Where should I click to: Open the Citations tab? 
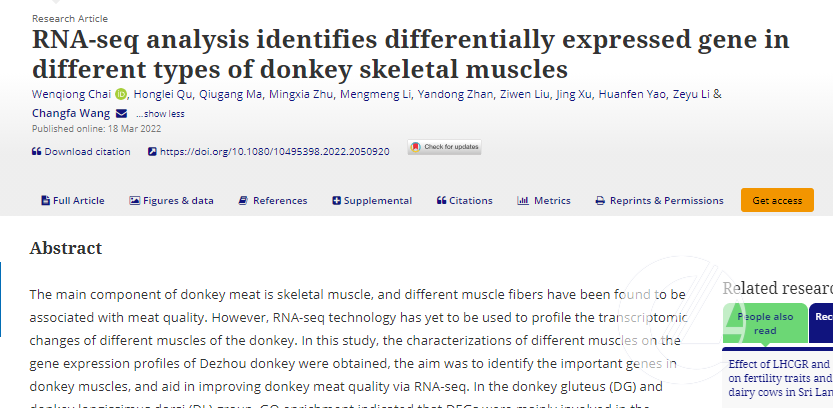(x=465, y=201)
